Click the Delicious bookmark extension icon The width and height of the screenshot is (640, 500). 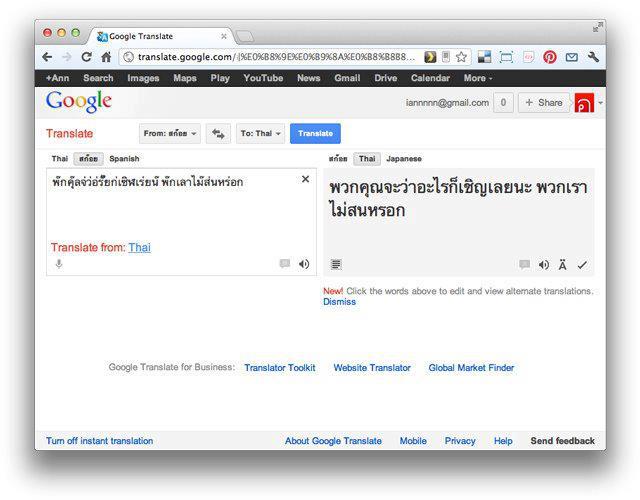[484, 57]
